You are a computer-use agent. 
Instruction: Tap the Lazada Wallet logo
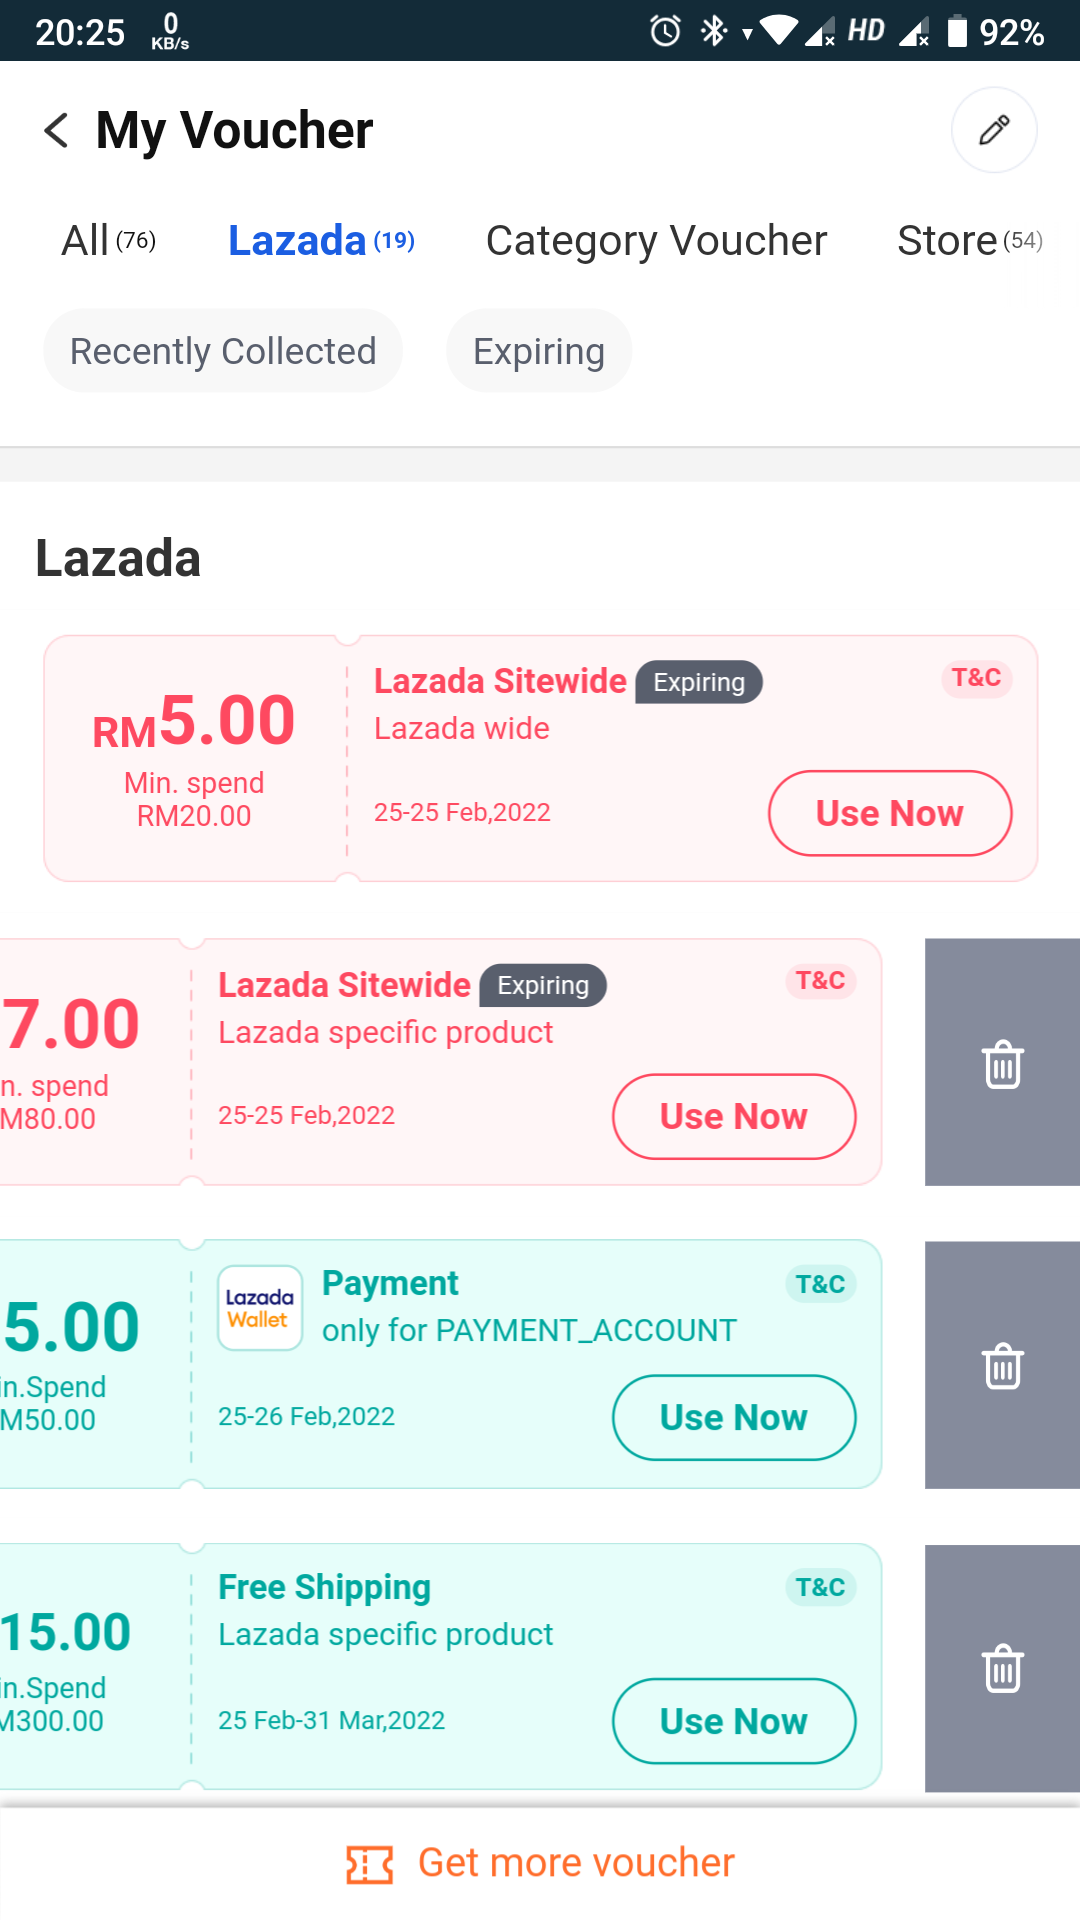pos(260,1308)
